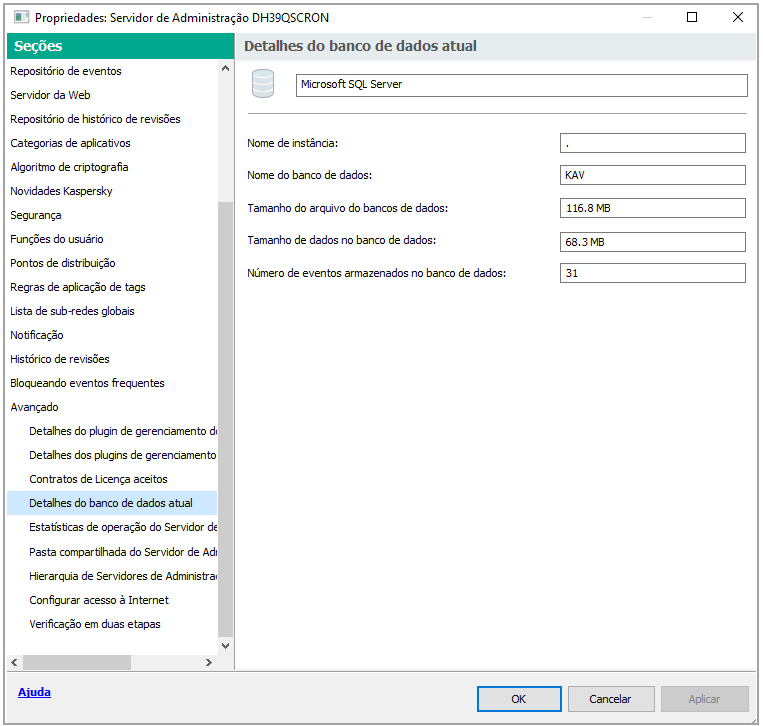Click the Nome de instância field
Screen dimensions: 763x726
point(652,144)
